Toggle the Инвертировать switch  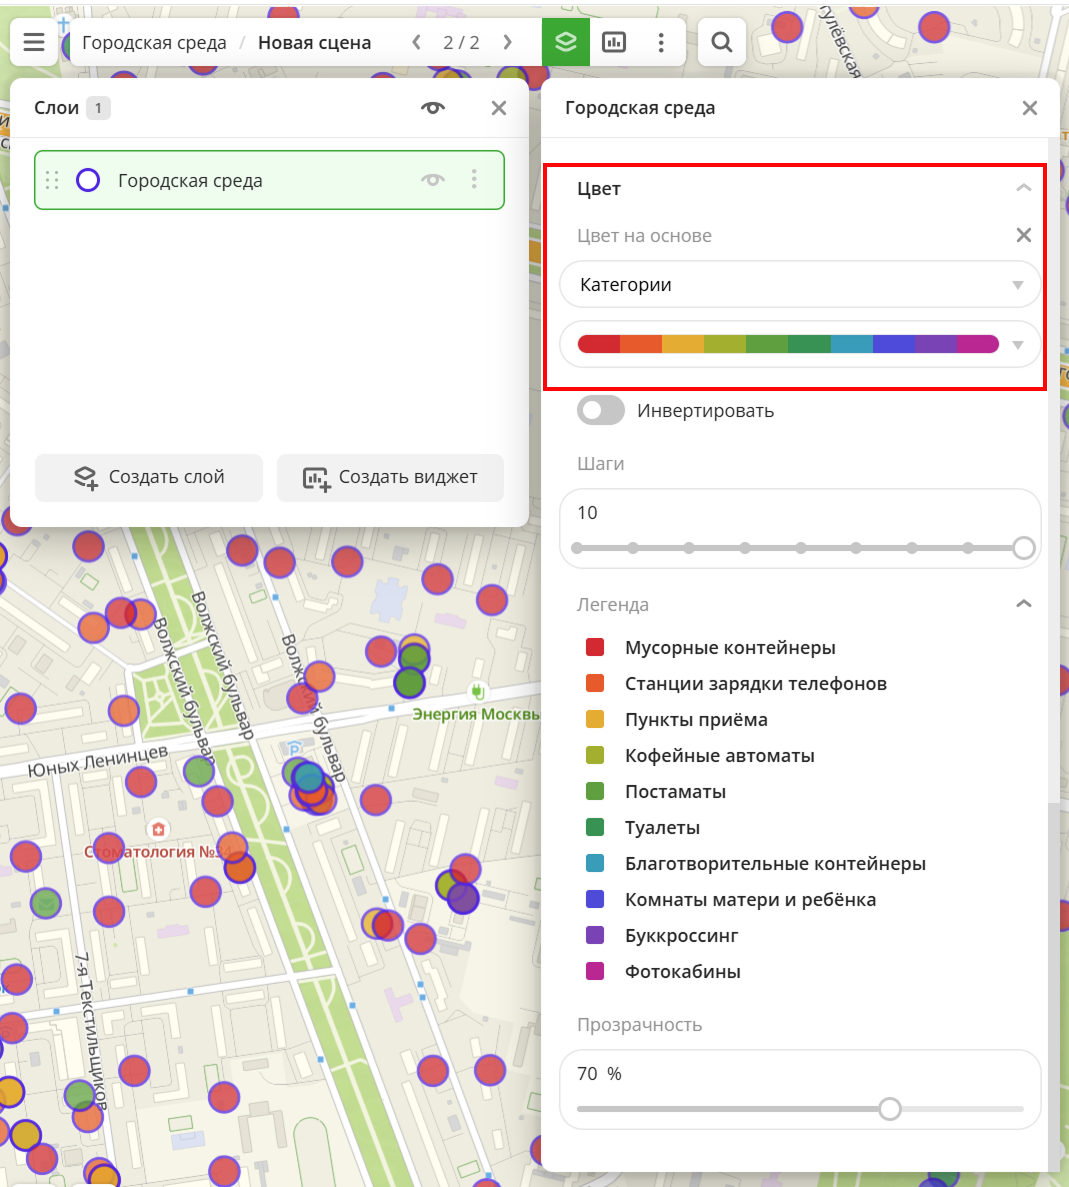click(x=601, y=411)
